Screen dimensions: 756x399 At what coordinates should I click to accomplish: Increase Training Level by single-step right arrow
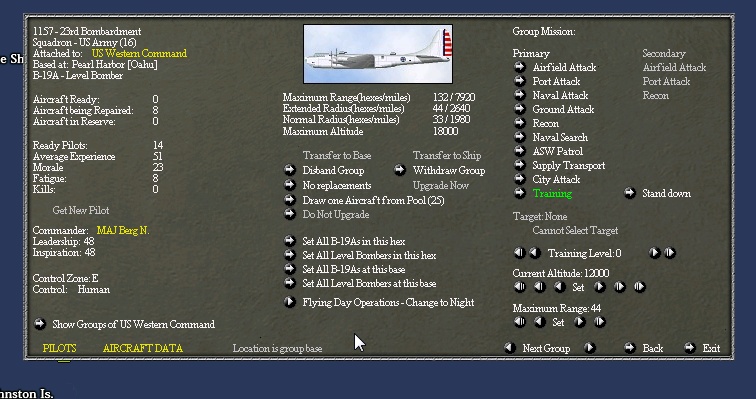pyautogui.click(x=654, y=253)
